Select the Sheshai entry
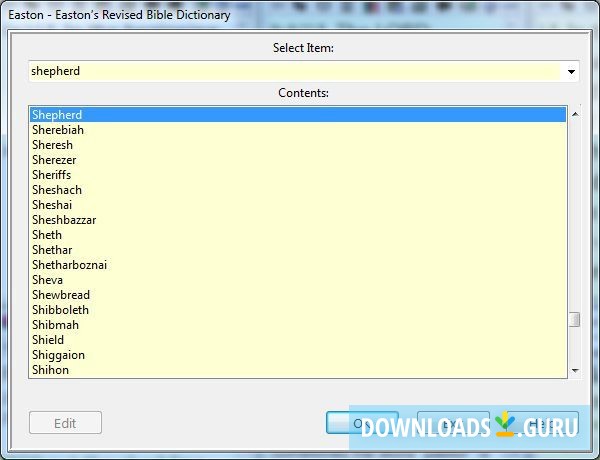Image resolution: width=600 pixels, height=460 pixels. click(x=298, y=205)
